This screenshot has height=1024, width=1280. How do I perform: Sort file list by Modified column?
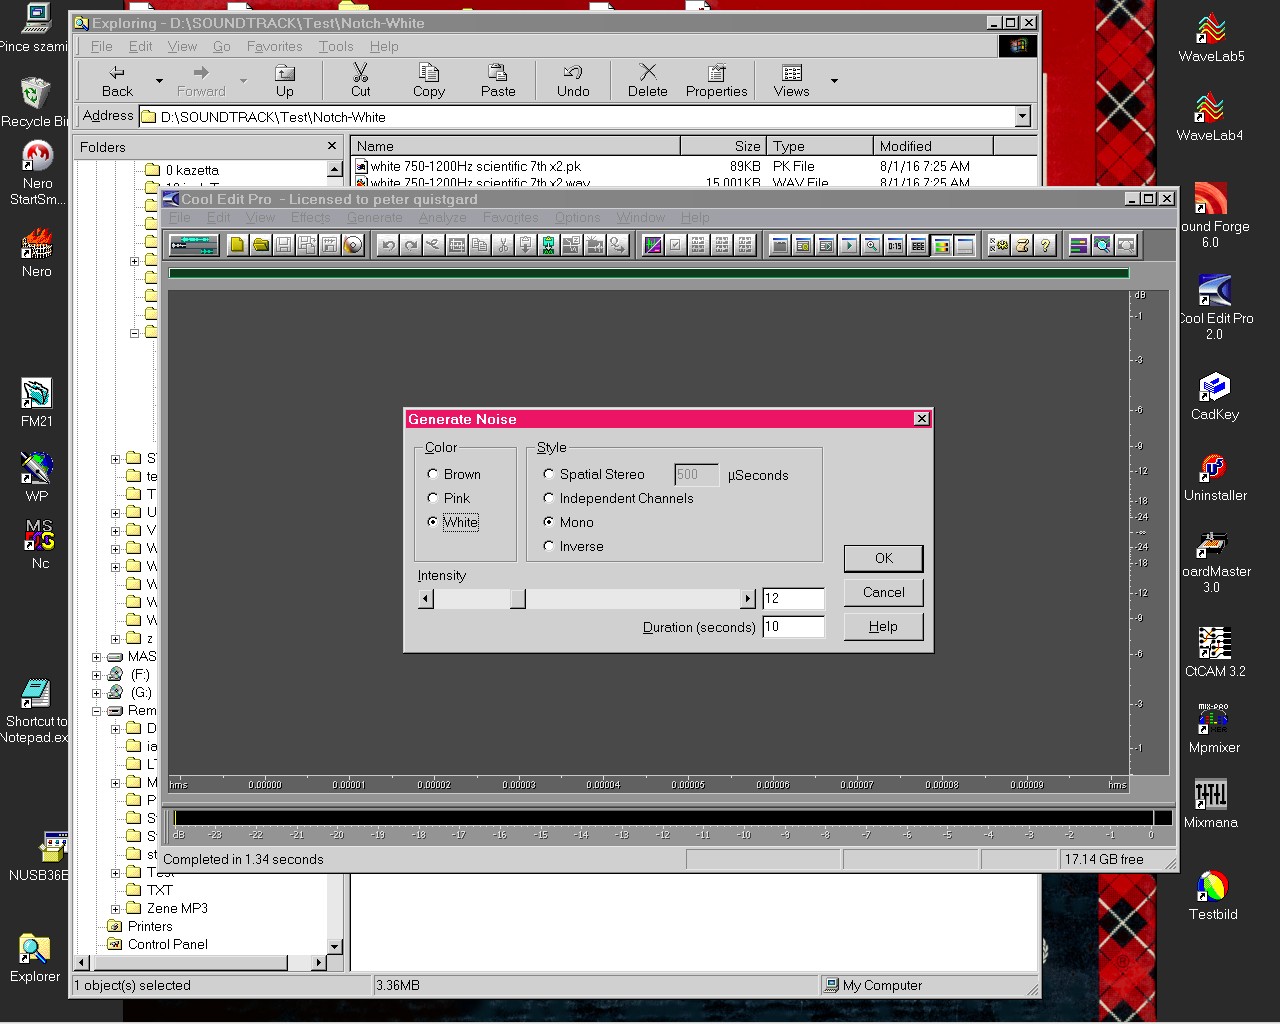tap(933, 146)
